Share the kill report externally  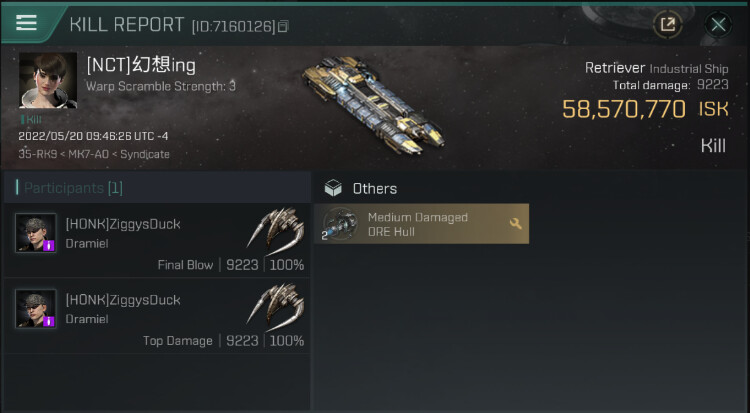(x=666, y=24)
